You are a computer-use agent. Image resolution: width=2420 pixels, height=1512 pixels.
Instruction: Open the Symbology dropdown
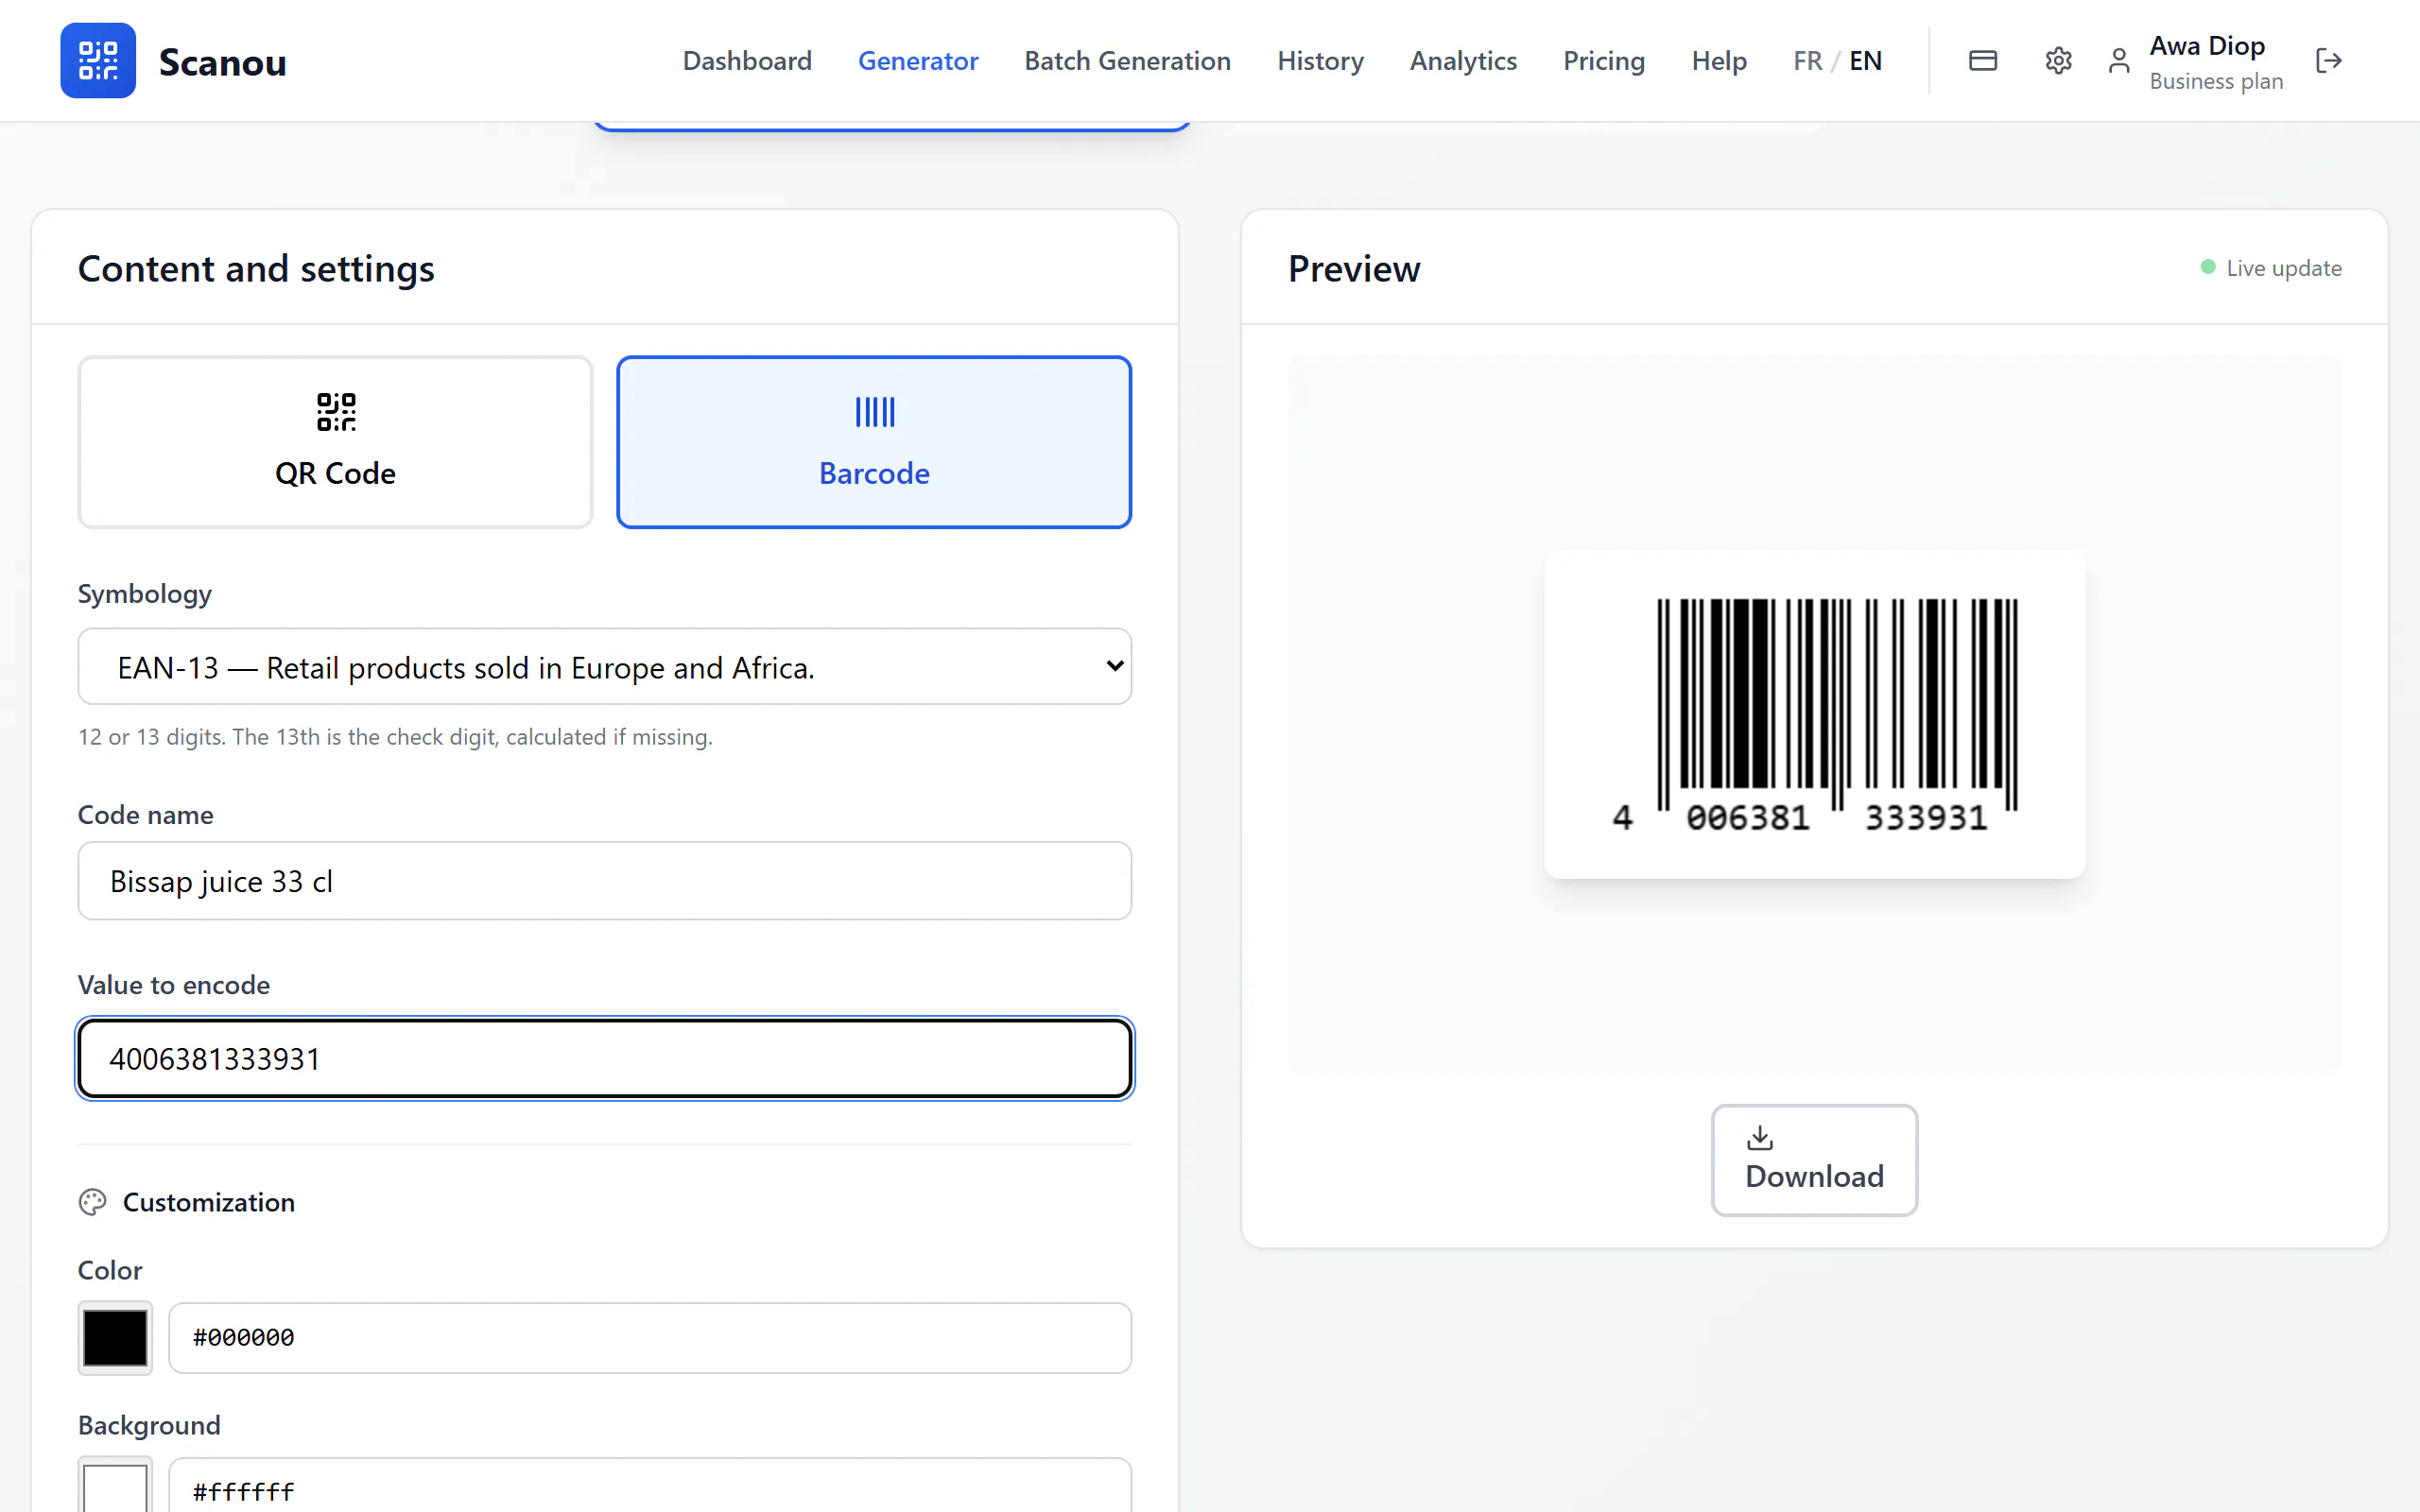tap(604, 666)
